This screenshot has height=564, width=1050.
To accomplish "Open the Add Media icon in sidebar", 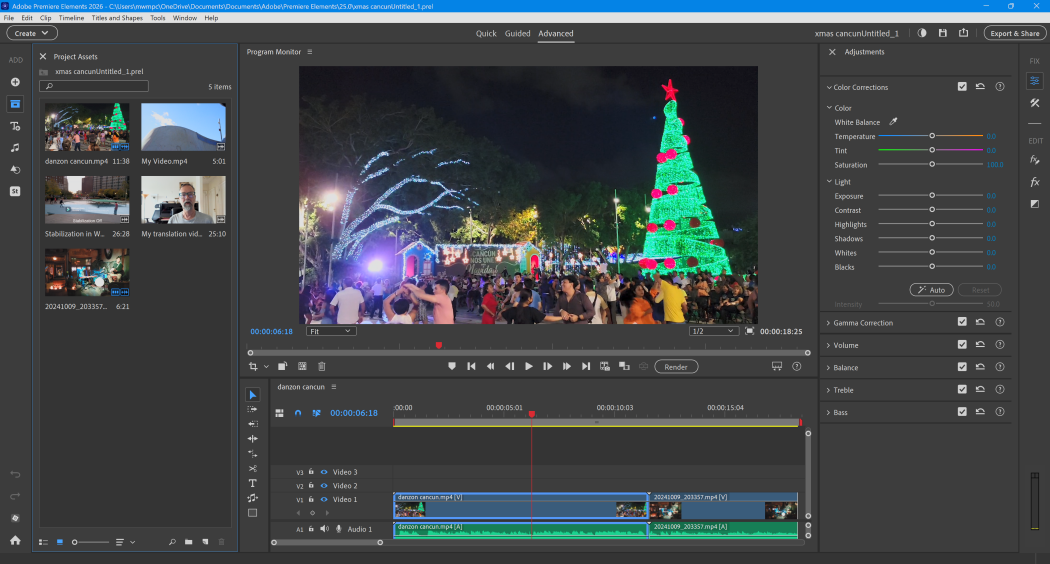I will coord(15,82).
